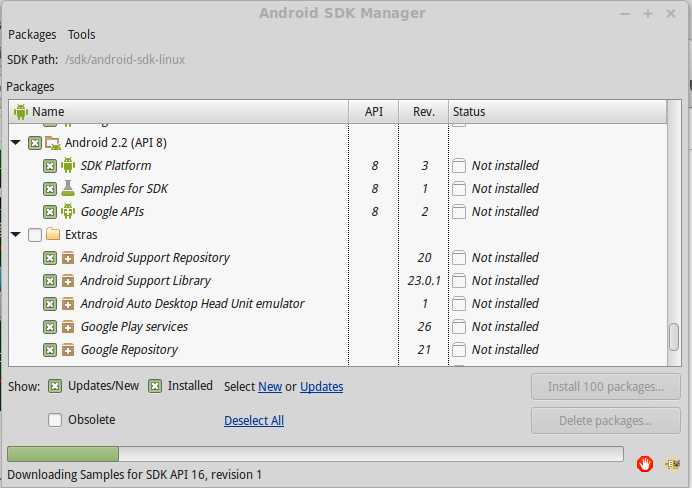
Task: Uncheck Android Support Repository checkbox
Action: pos(50,258)
